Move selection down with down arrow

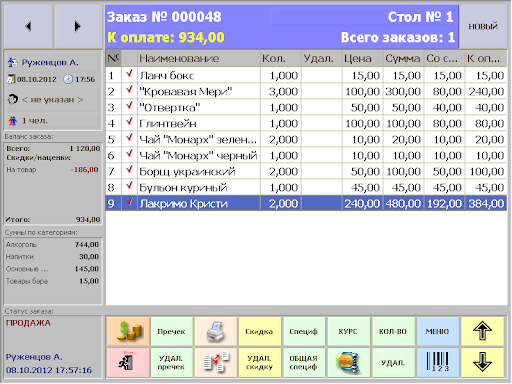[x=482, y=363]
